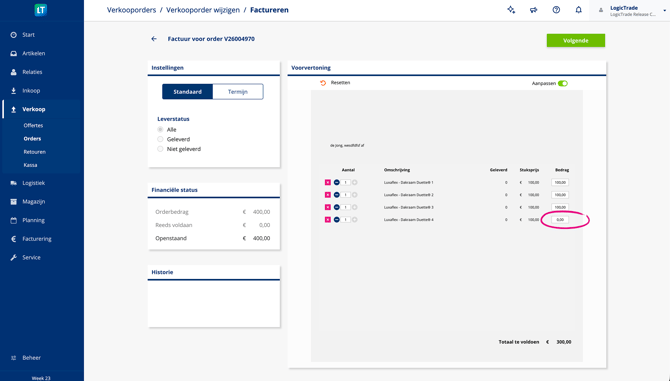
Task: Delete the Dakraam Duette 4 line
Action: point(328,220)
